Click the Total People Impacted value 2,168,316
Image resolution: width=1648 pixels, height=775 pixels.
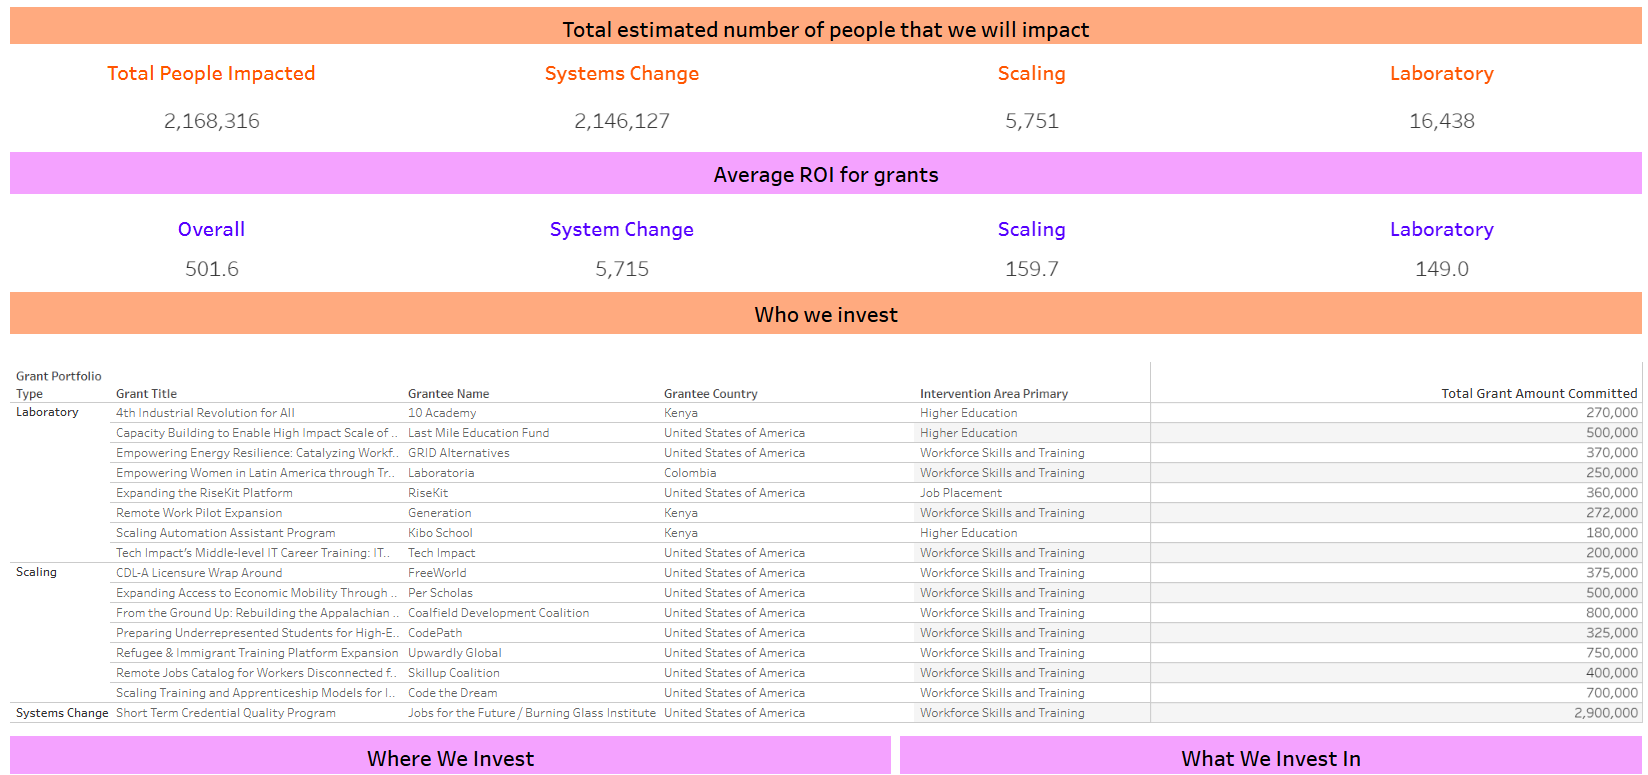point(211,121)
